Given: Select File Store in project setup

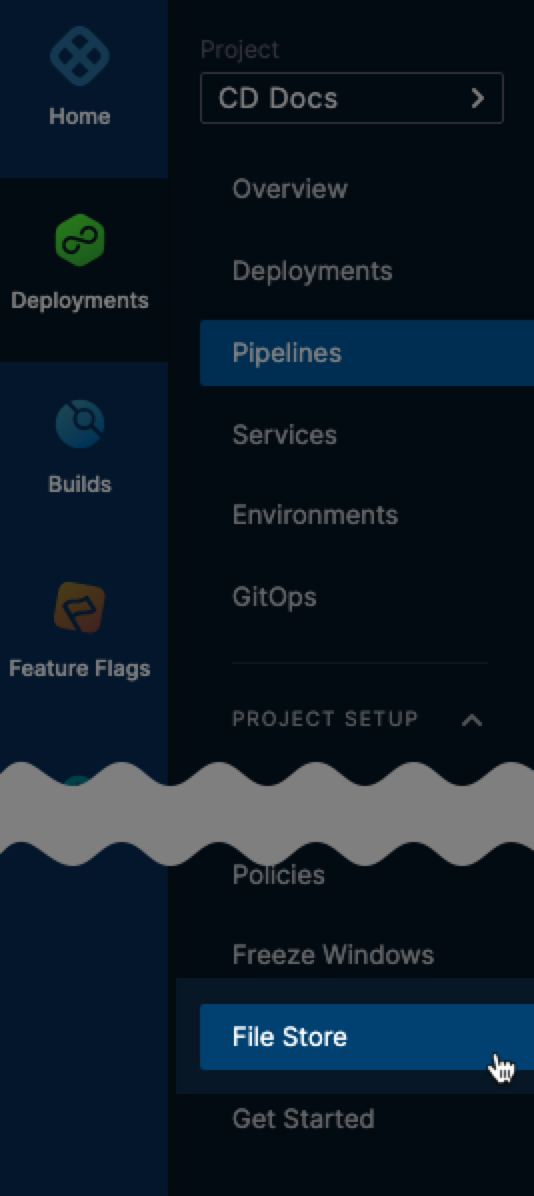Looking at the screenshot, I should pyautogui.click(x=367, y=1037).
